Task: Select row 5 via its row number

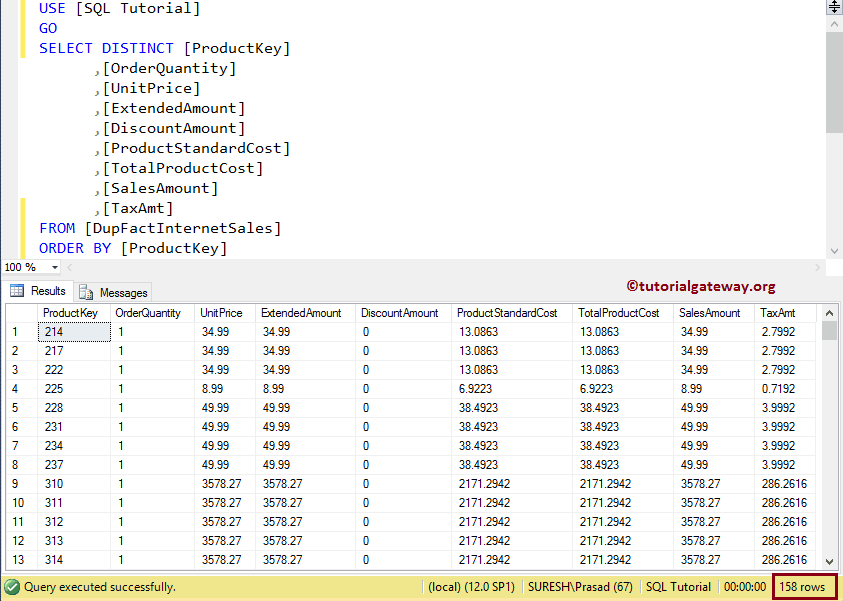Action: (x=15, y=407)
